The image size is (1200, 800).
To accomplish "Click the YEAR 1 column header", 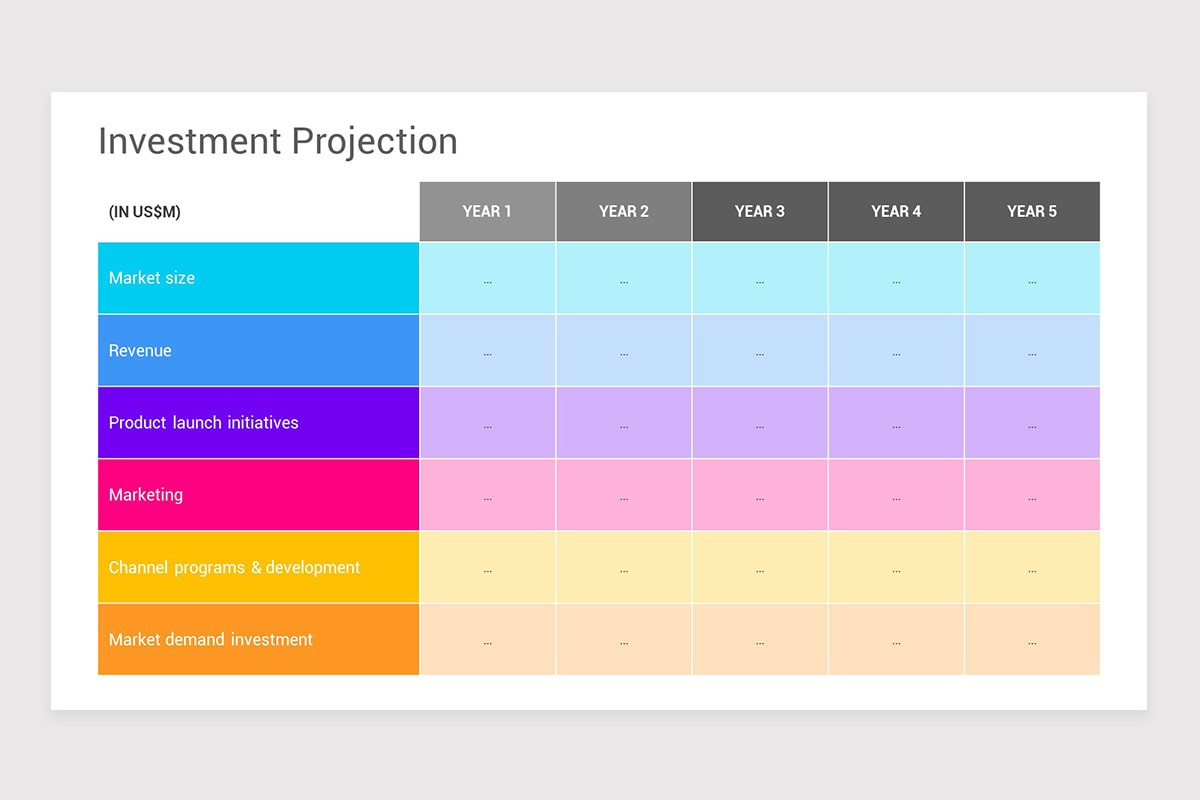I will click(487, 211).
